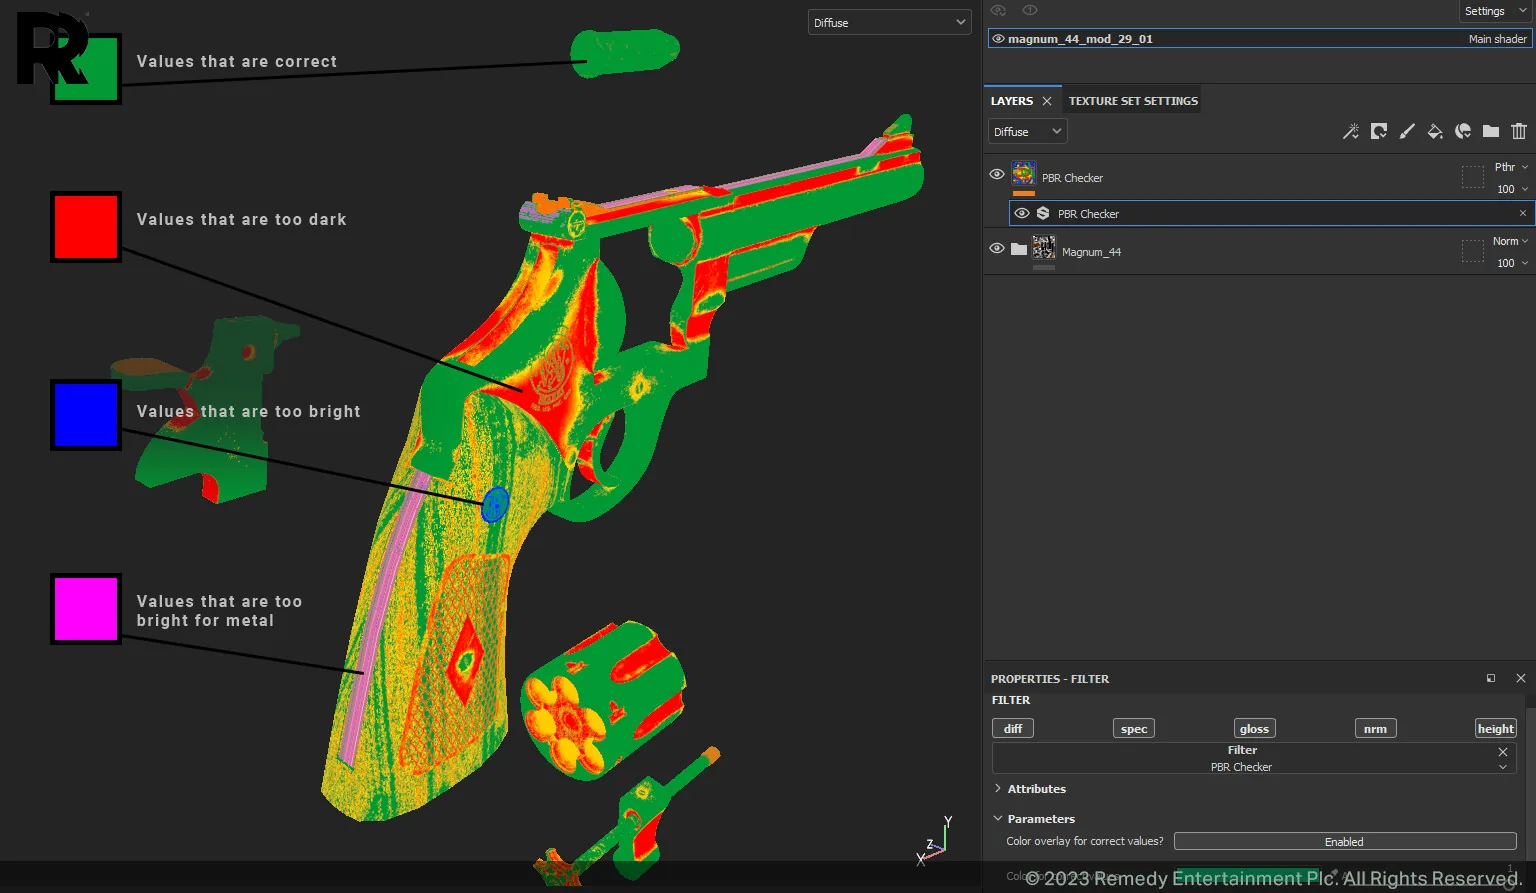Click the Substance icon on the PBR Checker filter
Image resolution: width=1536 pixels, height=893 pixels.
(1043, 213)
